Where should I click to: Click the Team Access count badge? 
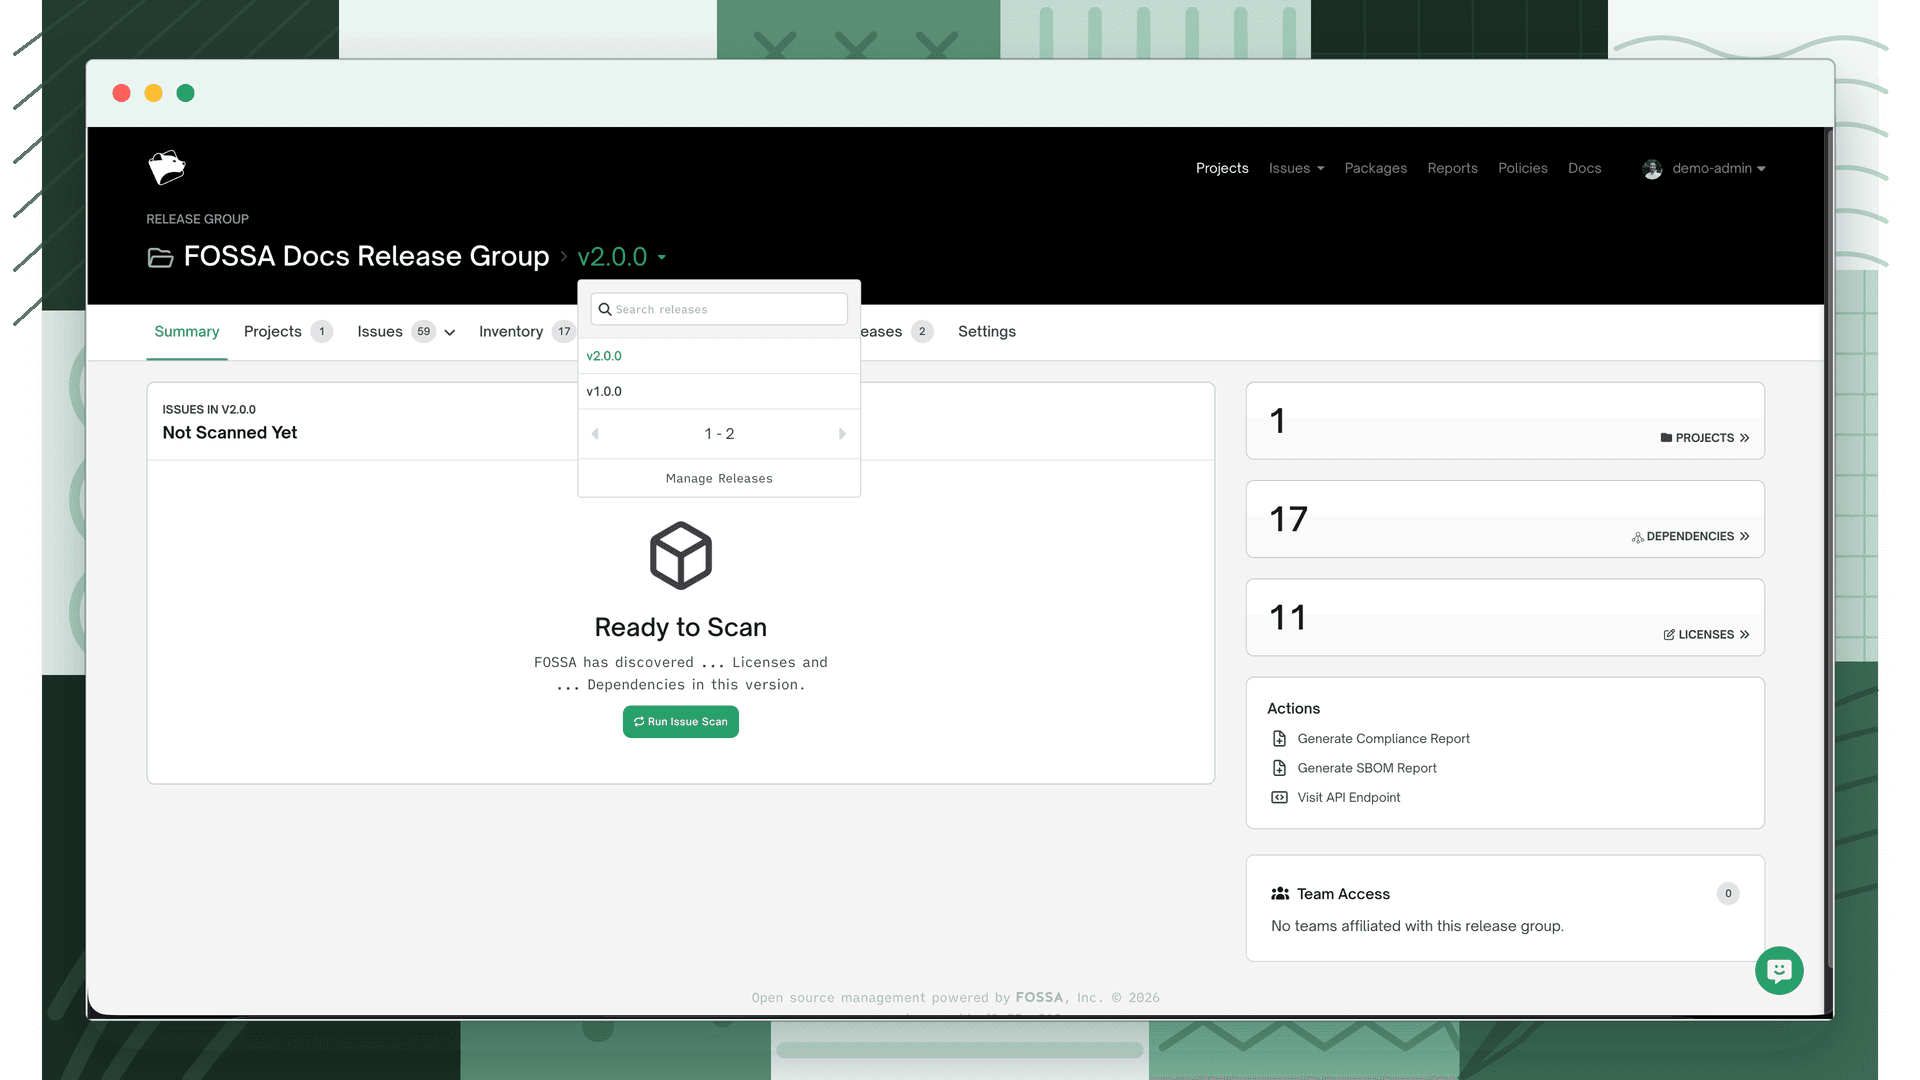pos(1728,894)
